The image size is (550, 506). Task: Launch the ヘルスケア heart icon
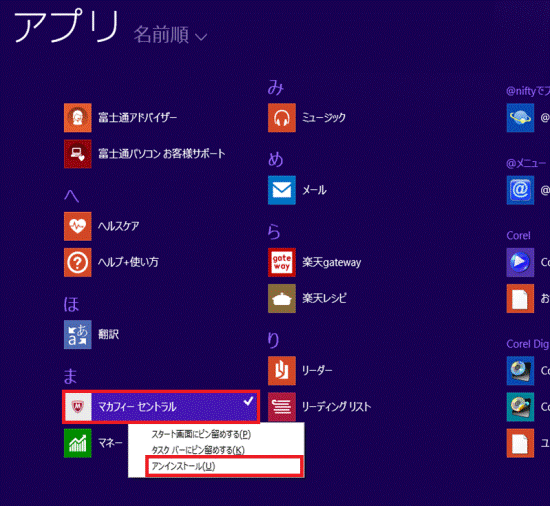click(78, 226)
